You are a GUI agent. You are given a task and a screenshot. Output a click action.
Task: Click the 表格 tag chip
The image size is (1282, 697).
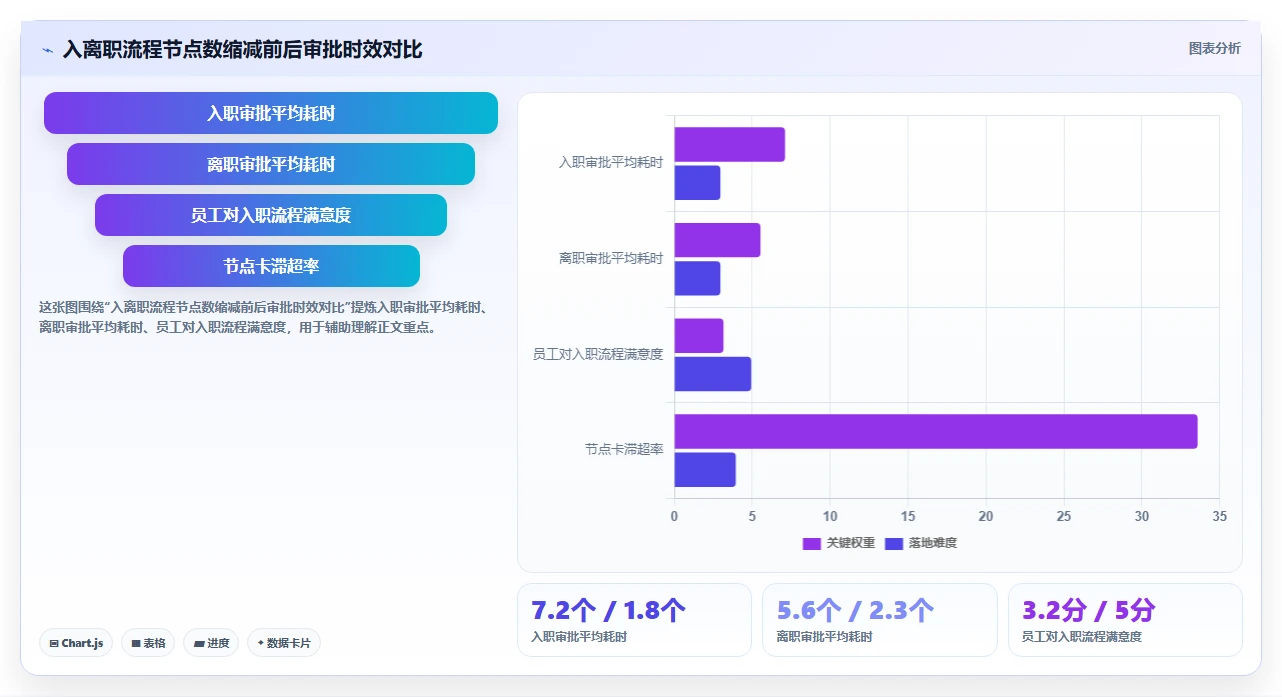click(x=148, y=643)
